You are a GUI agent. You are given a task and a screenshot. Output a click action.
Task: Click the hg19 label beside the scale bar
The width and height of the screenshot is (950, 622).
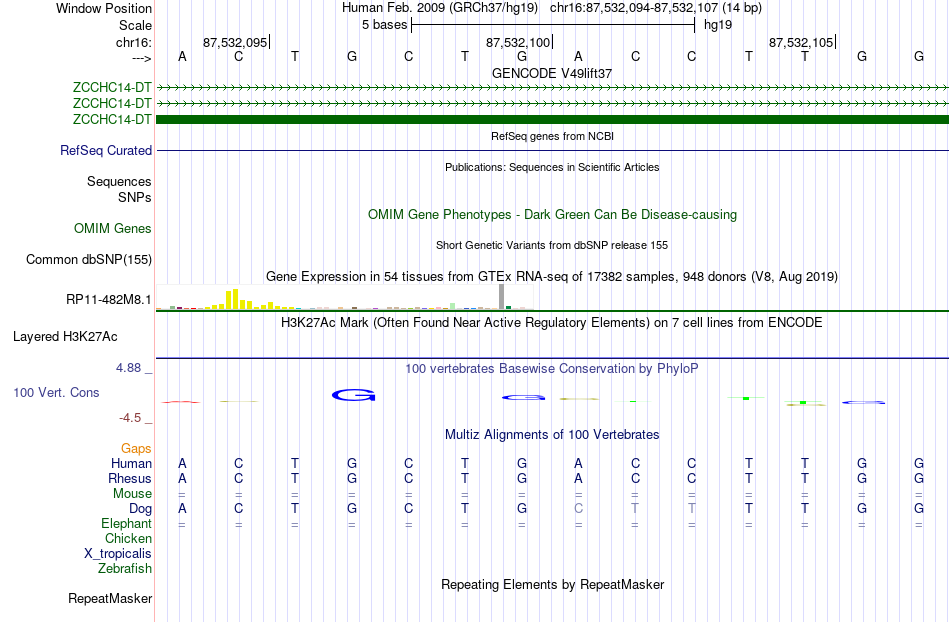point(718,25)
